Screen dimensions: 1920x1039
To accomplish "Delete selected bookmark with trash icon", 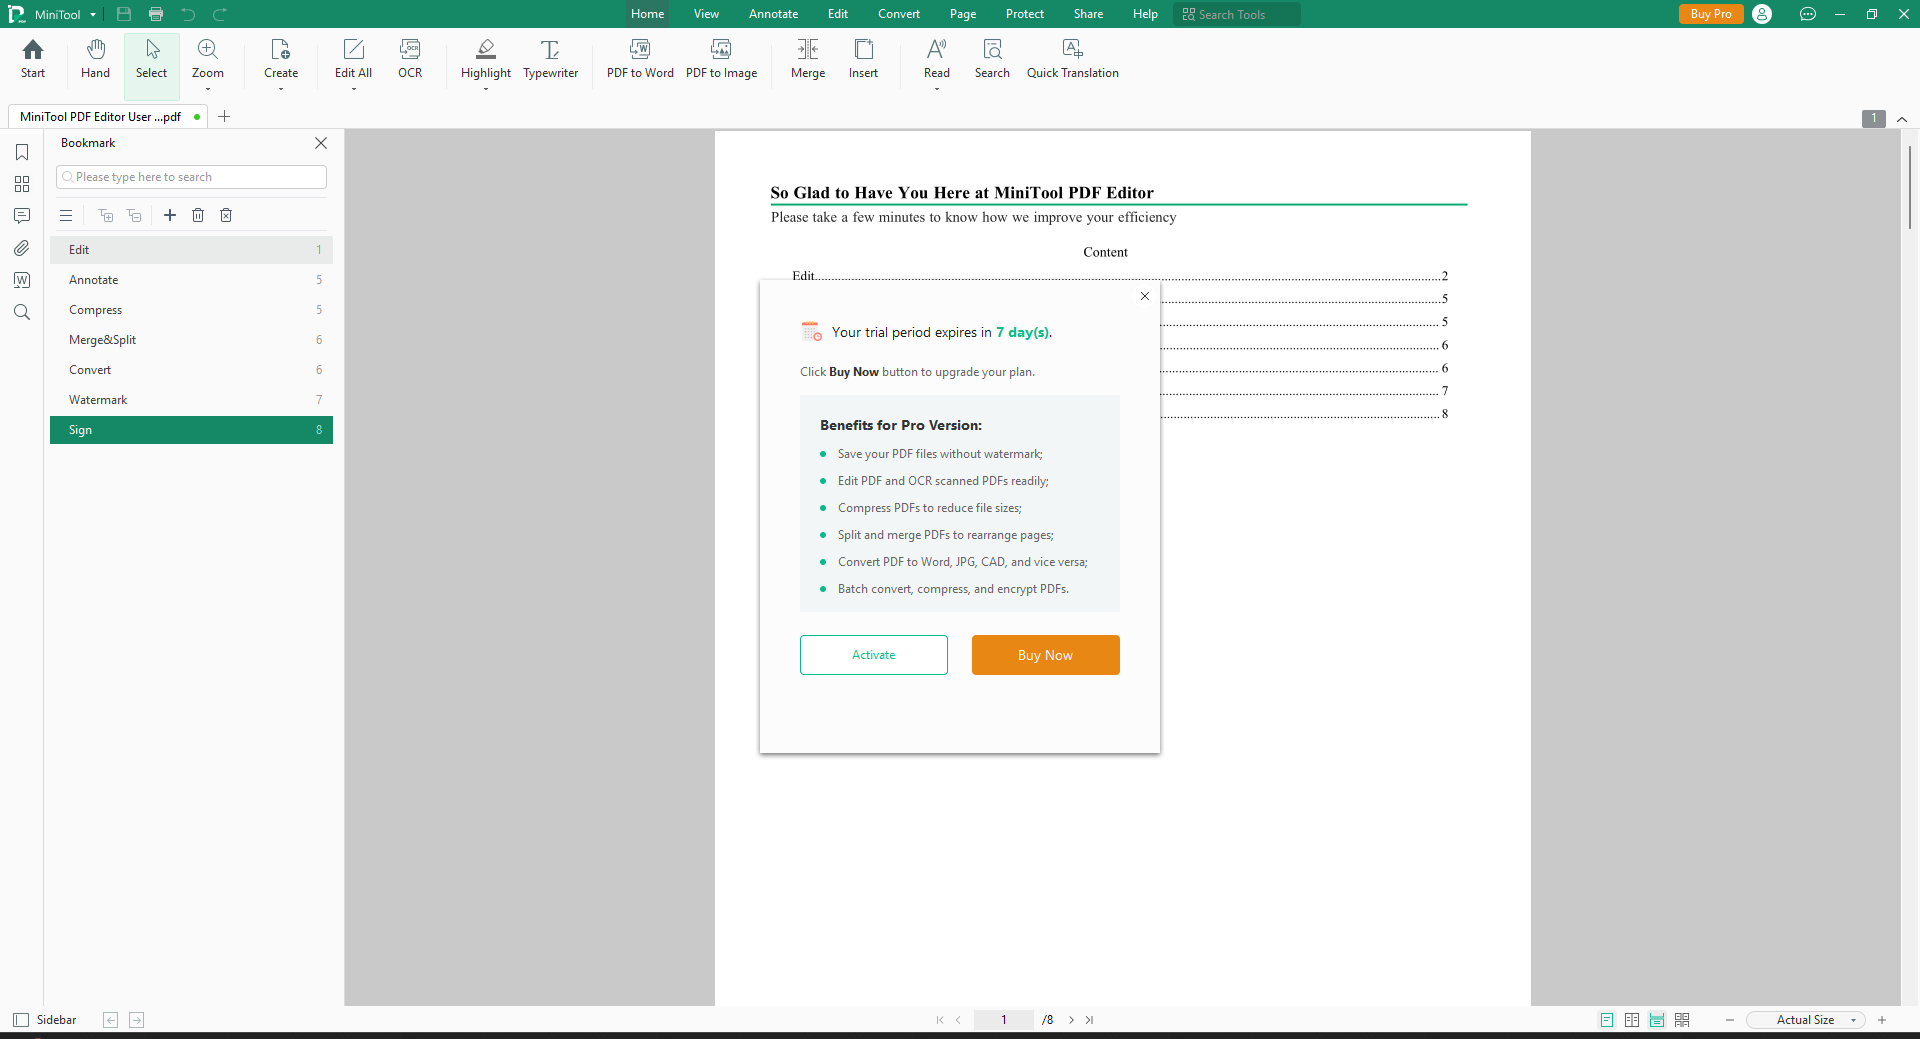I will tap(198, 215).
